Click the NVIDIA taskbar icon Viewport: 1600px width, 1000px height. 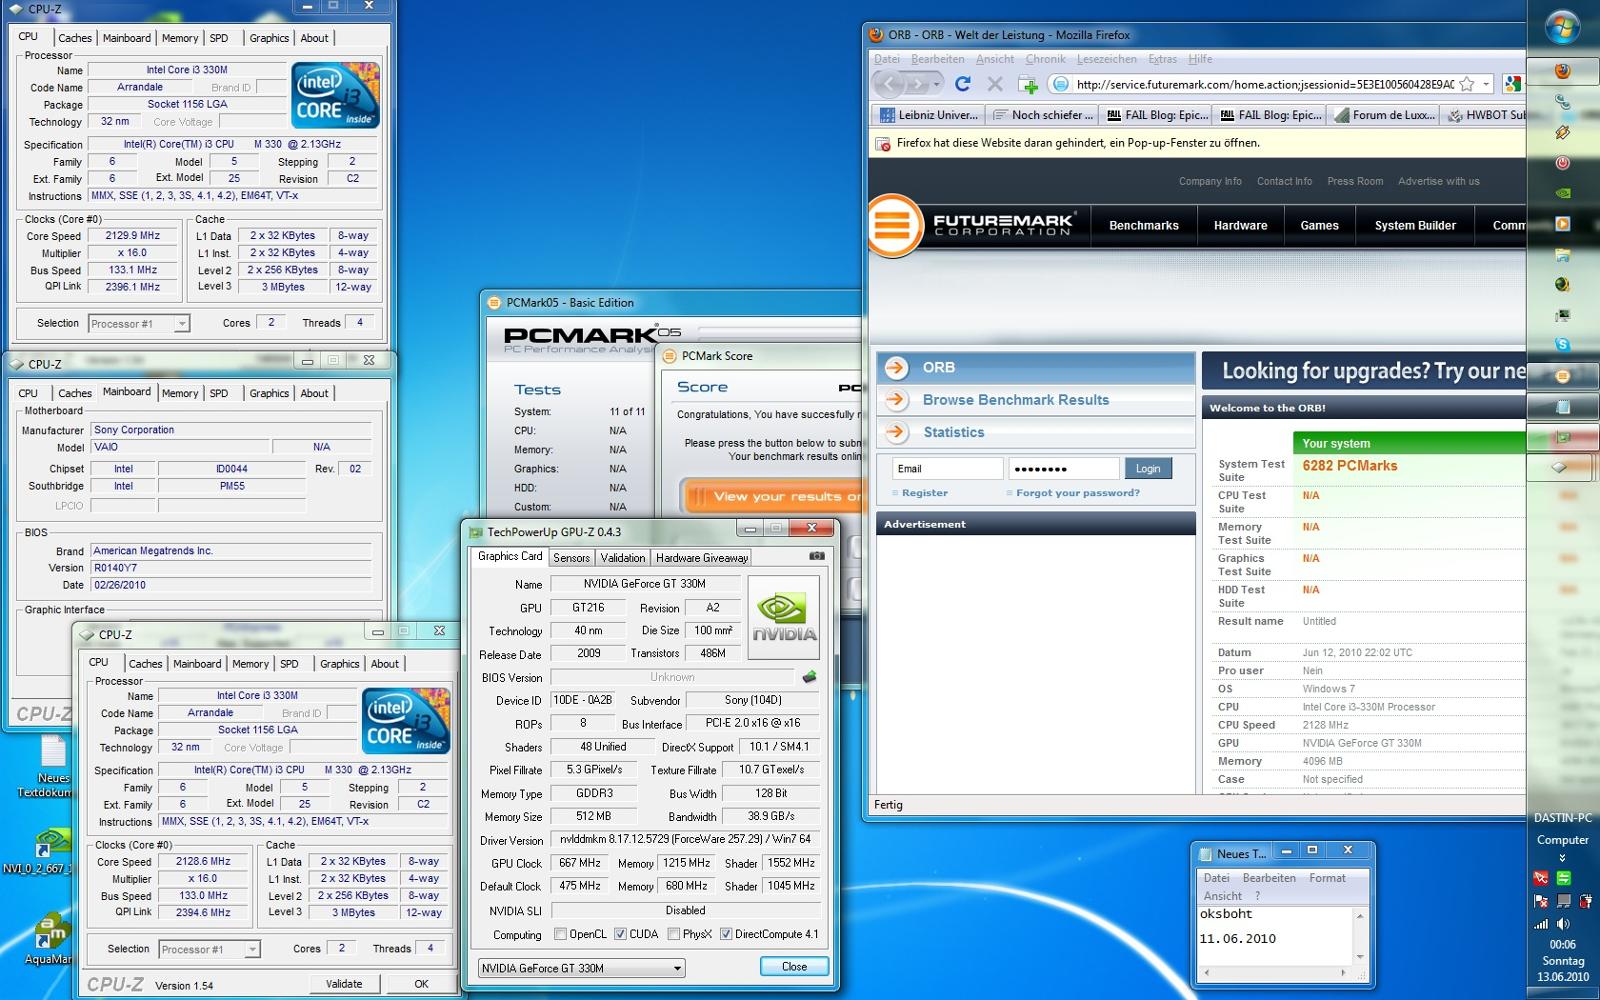1562,193
